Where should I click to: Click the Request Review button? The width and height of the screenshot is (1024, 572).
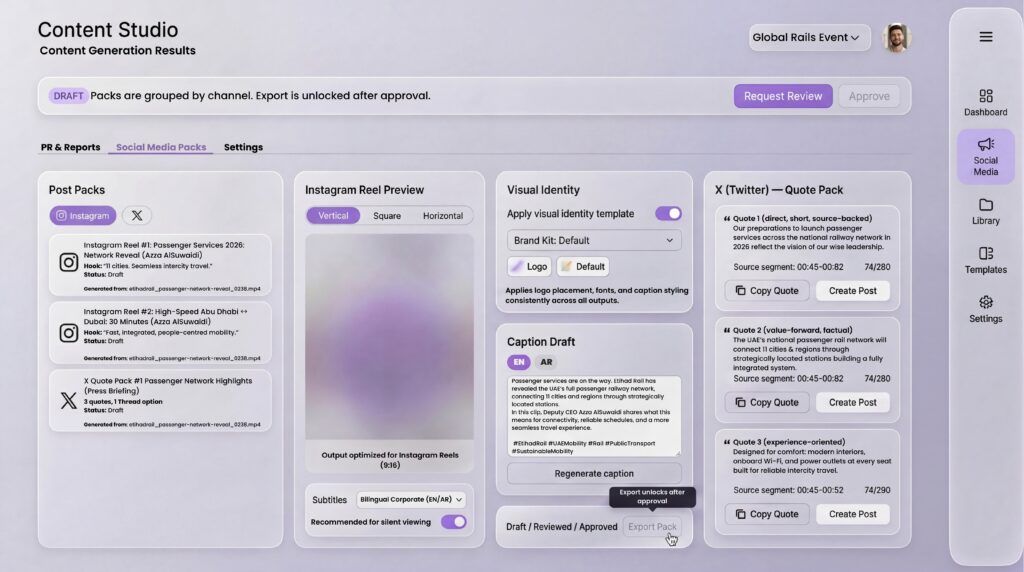[x=783, y=96]
